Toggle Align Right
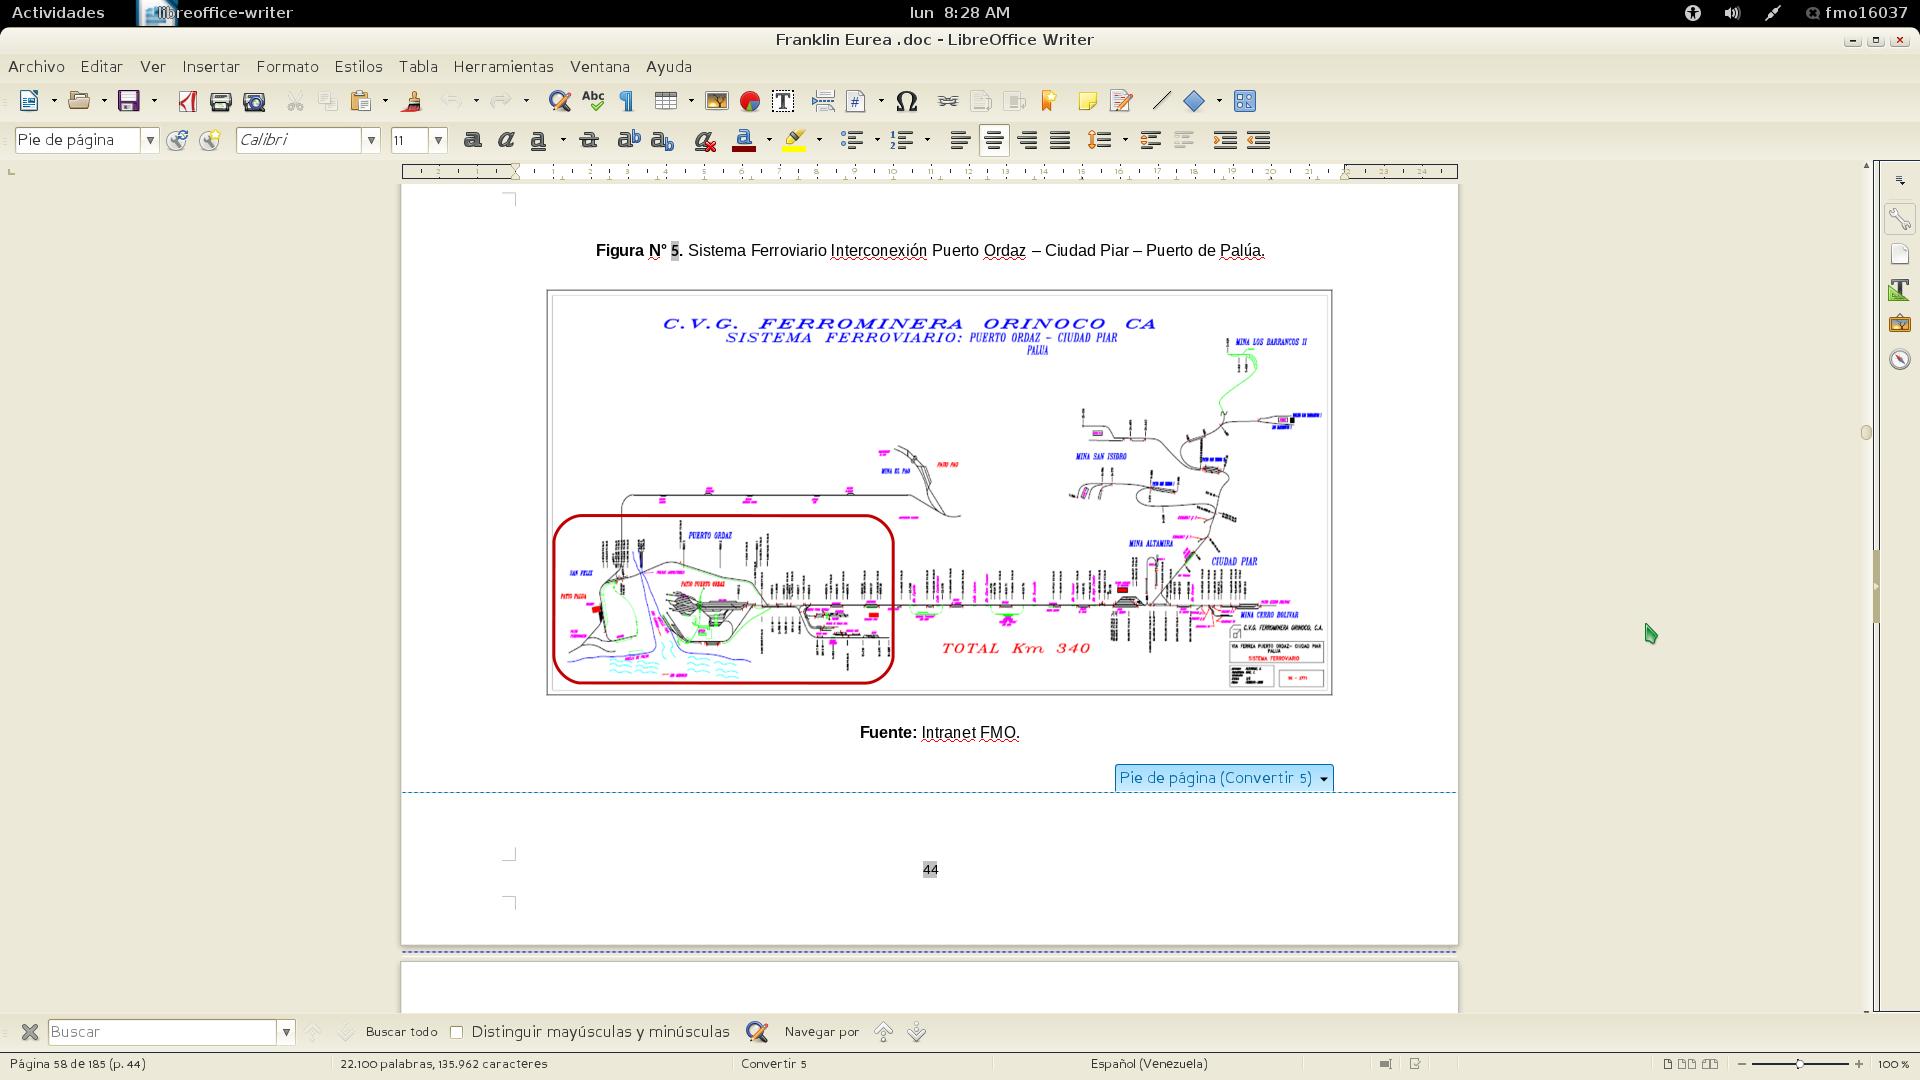1920x1080 pixels. 1027,140
